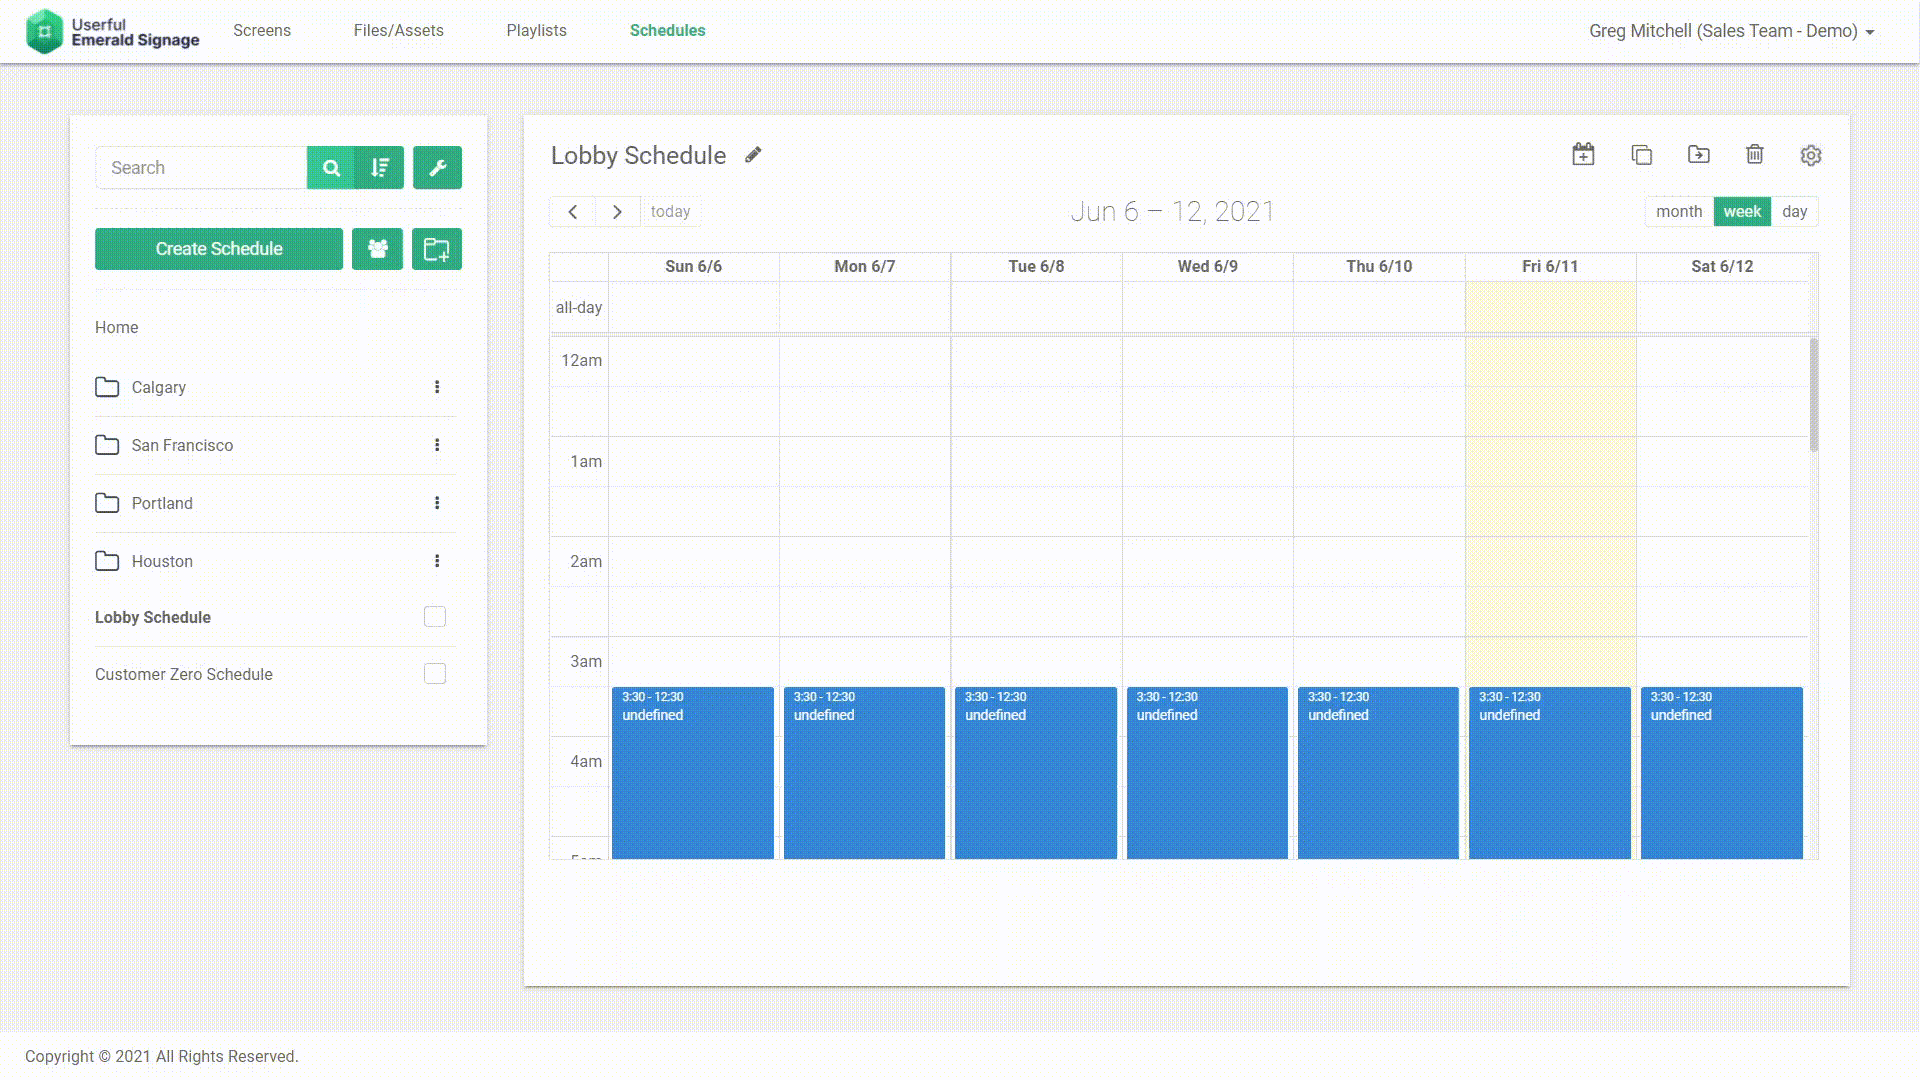Click the Fri 6/11 column header
1920x1080 pixels.
point(1550,267)
